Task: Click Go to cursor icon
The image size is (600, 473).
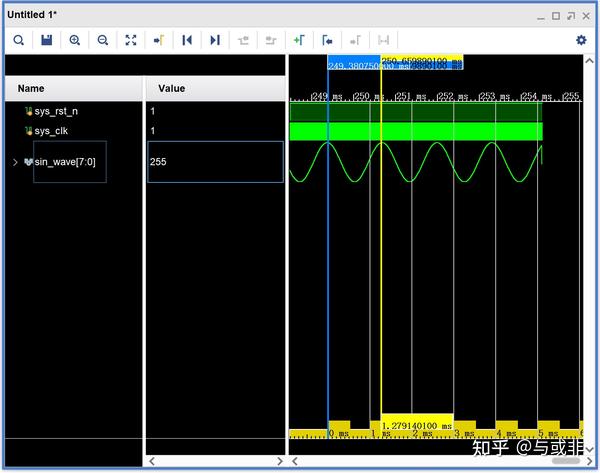Action: [x=159, y=40]
